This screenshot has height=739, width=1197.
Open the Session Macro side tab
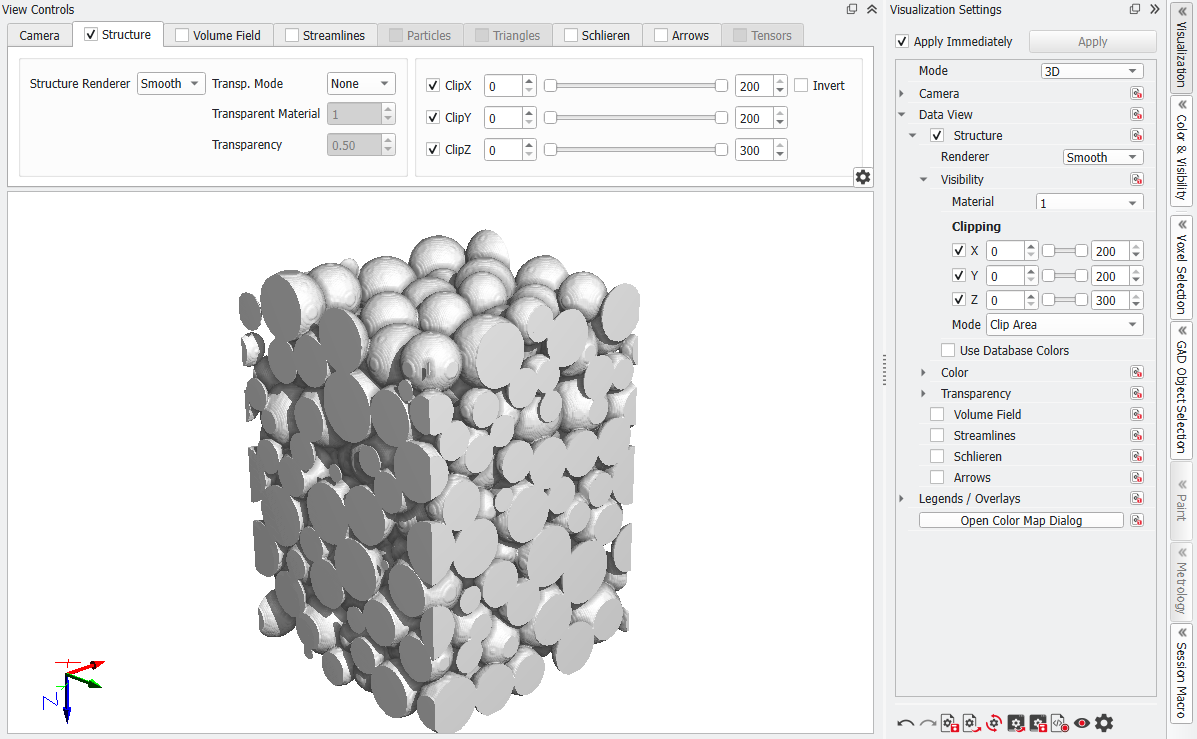tap(1181, 673)
